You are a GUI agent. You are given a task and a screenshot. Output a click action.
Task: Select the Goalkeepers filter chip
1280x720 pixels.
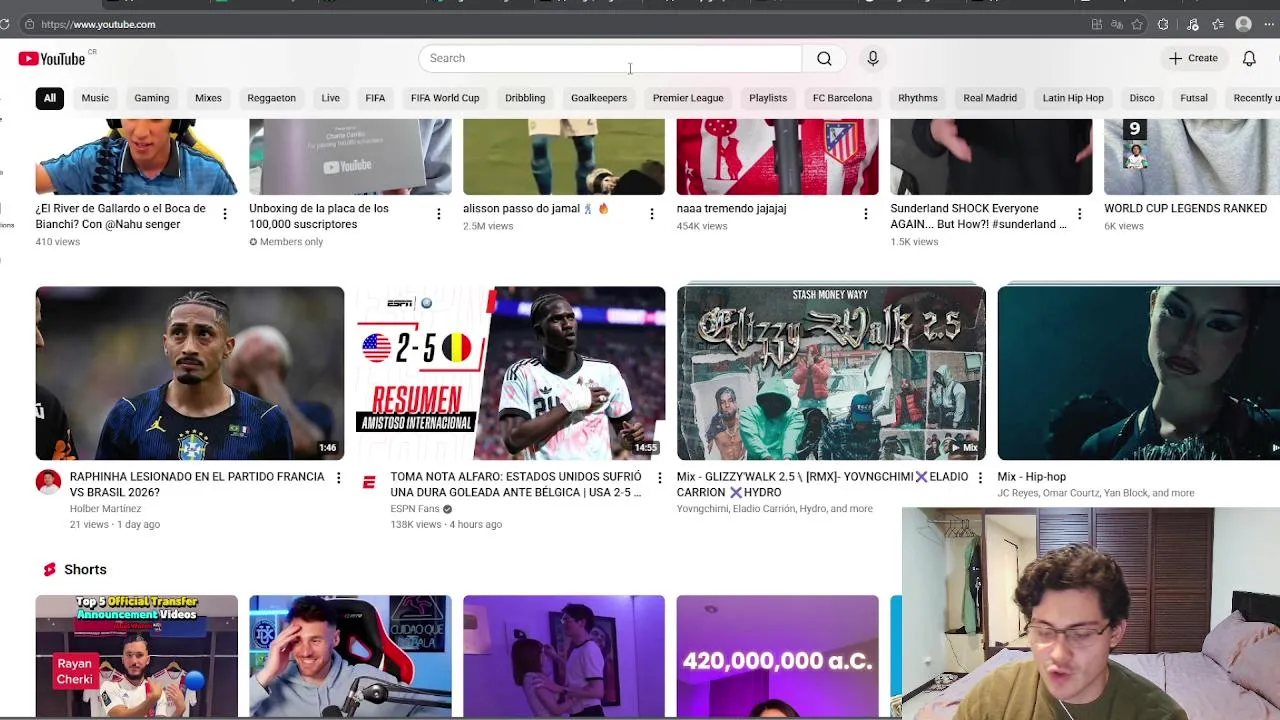point(599,98)
